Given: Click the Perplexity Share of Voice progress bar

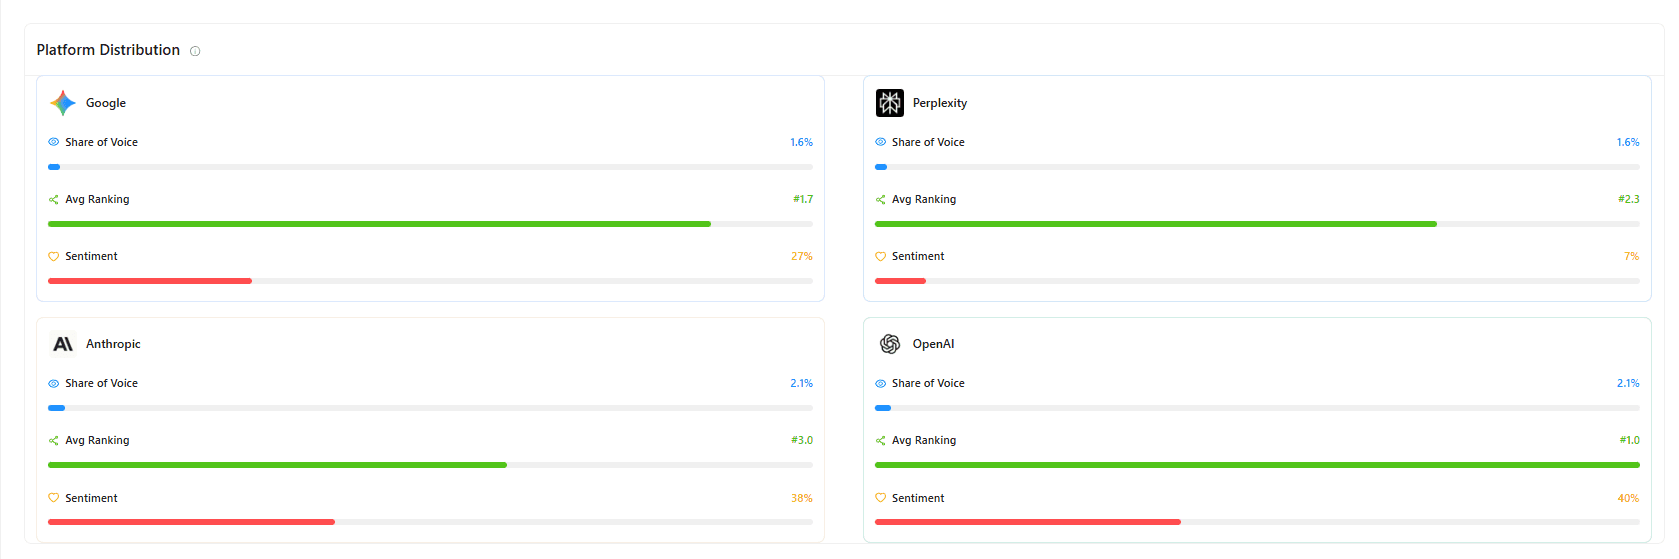Looking at the screenshot, I should coord(1257,167).
